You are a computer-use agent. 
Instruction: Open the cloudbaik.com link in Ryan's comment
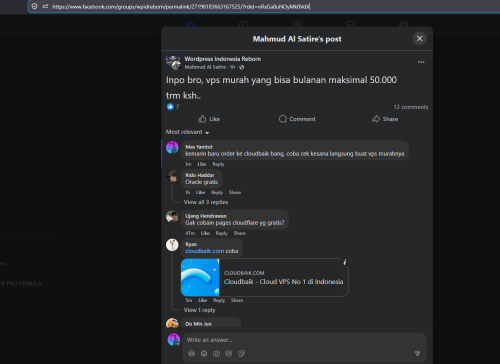(205, 251)
